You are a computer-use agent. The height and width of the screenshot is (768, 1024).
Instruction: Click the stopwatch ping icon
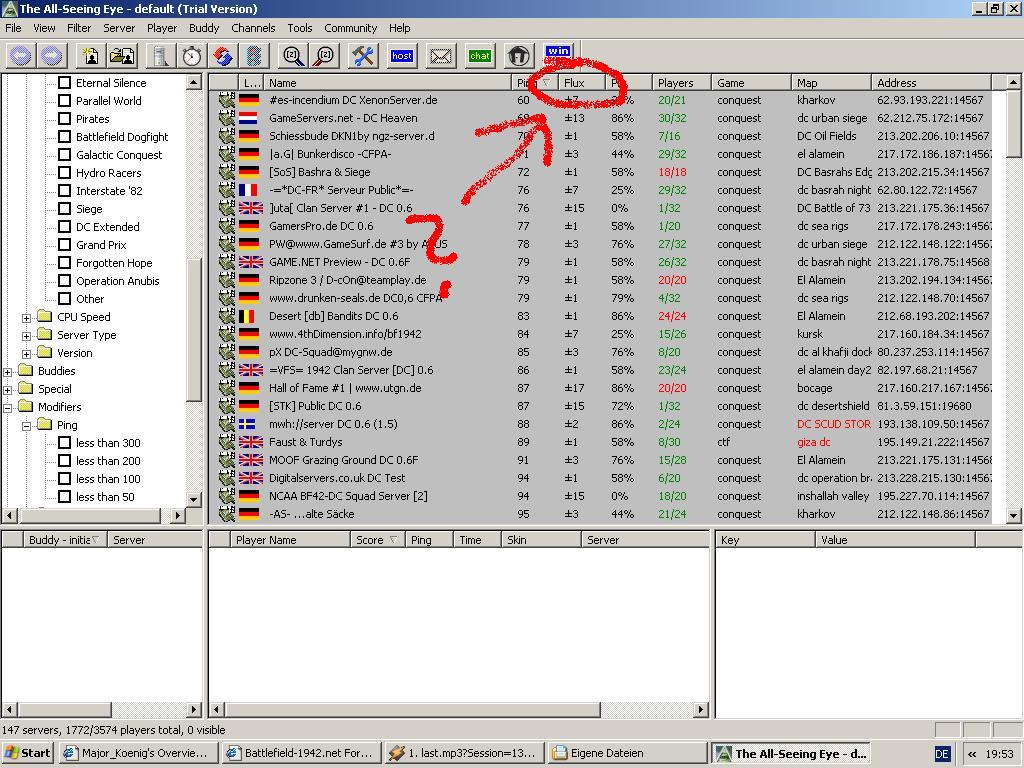click(191, 56)
